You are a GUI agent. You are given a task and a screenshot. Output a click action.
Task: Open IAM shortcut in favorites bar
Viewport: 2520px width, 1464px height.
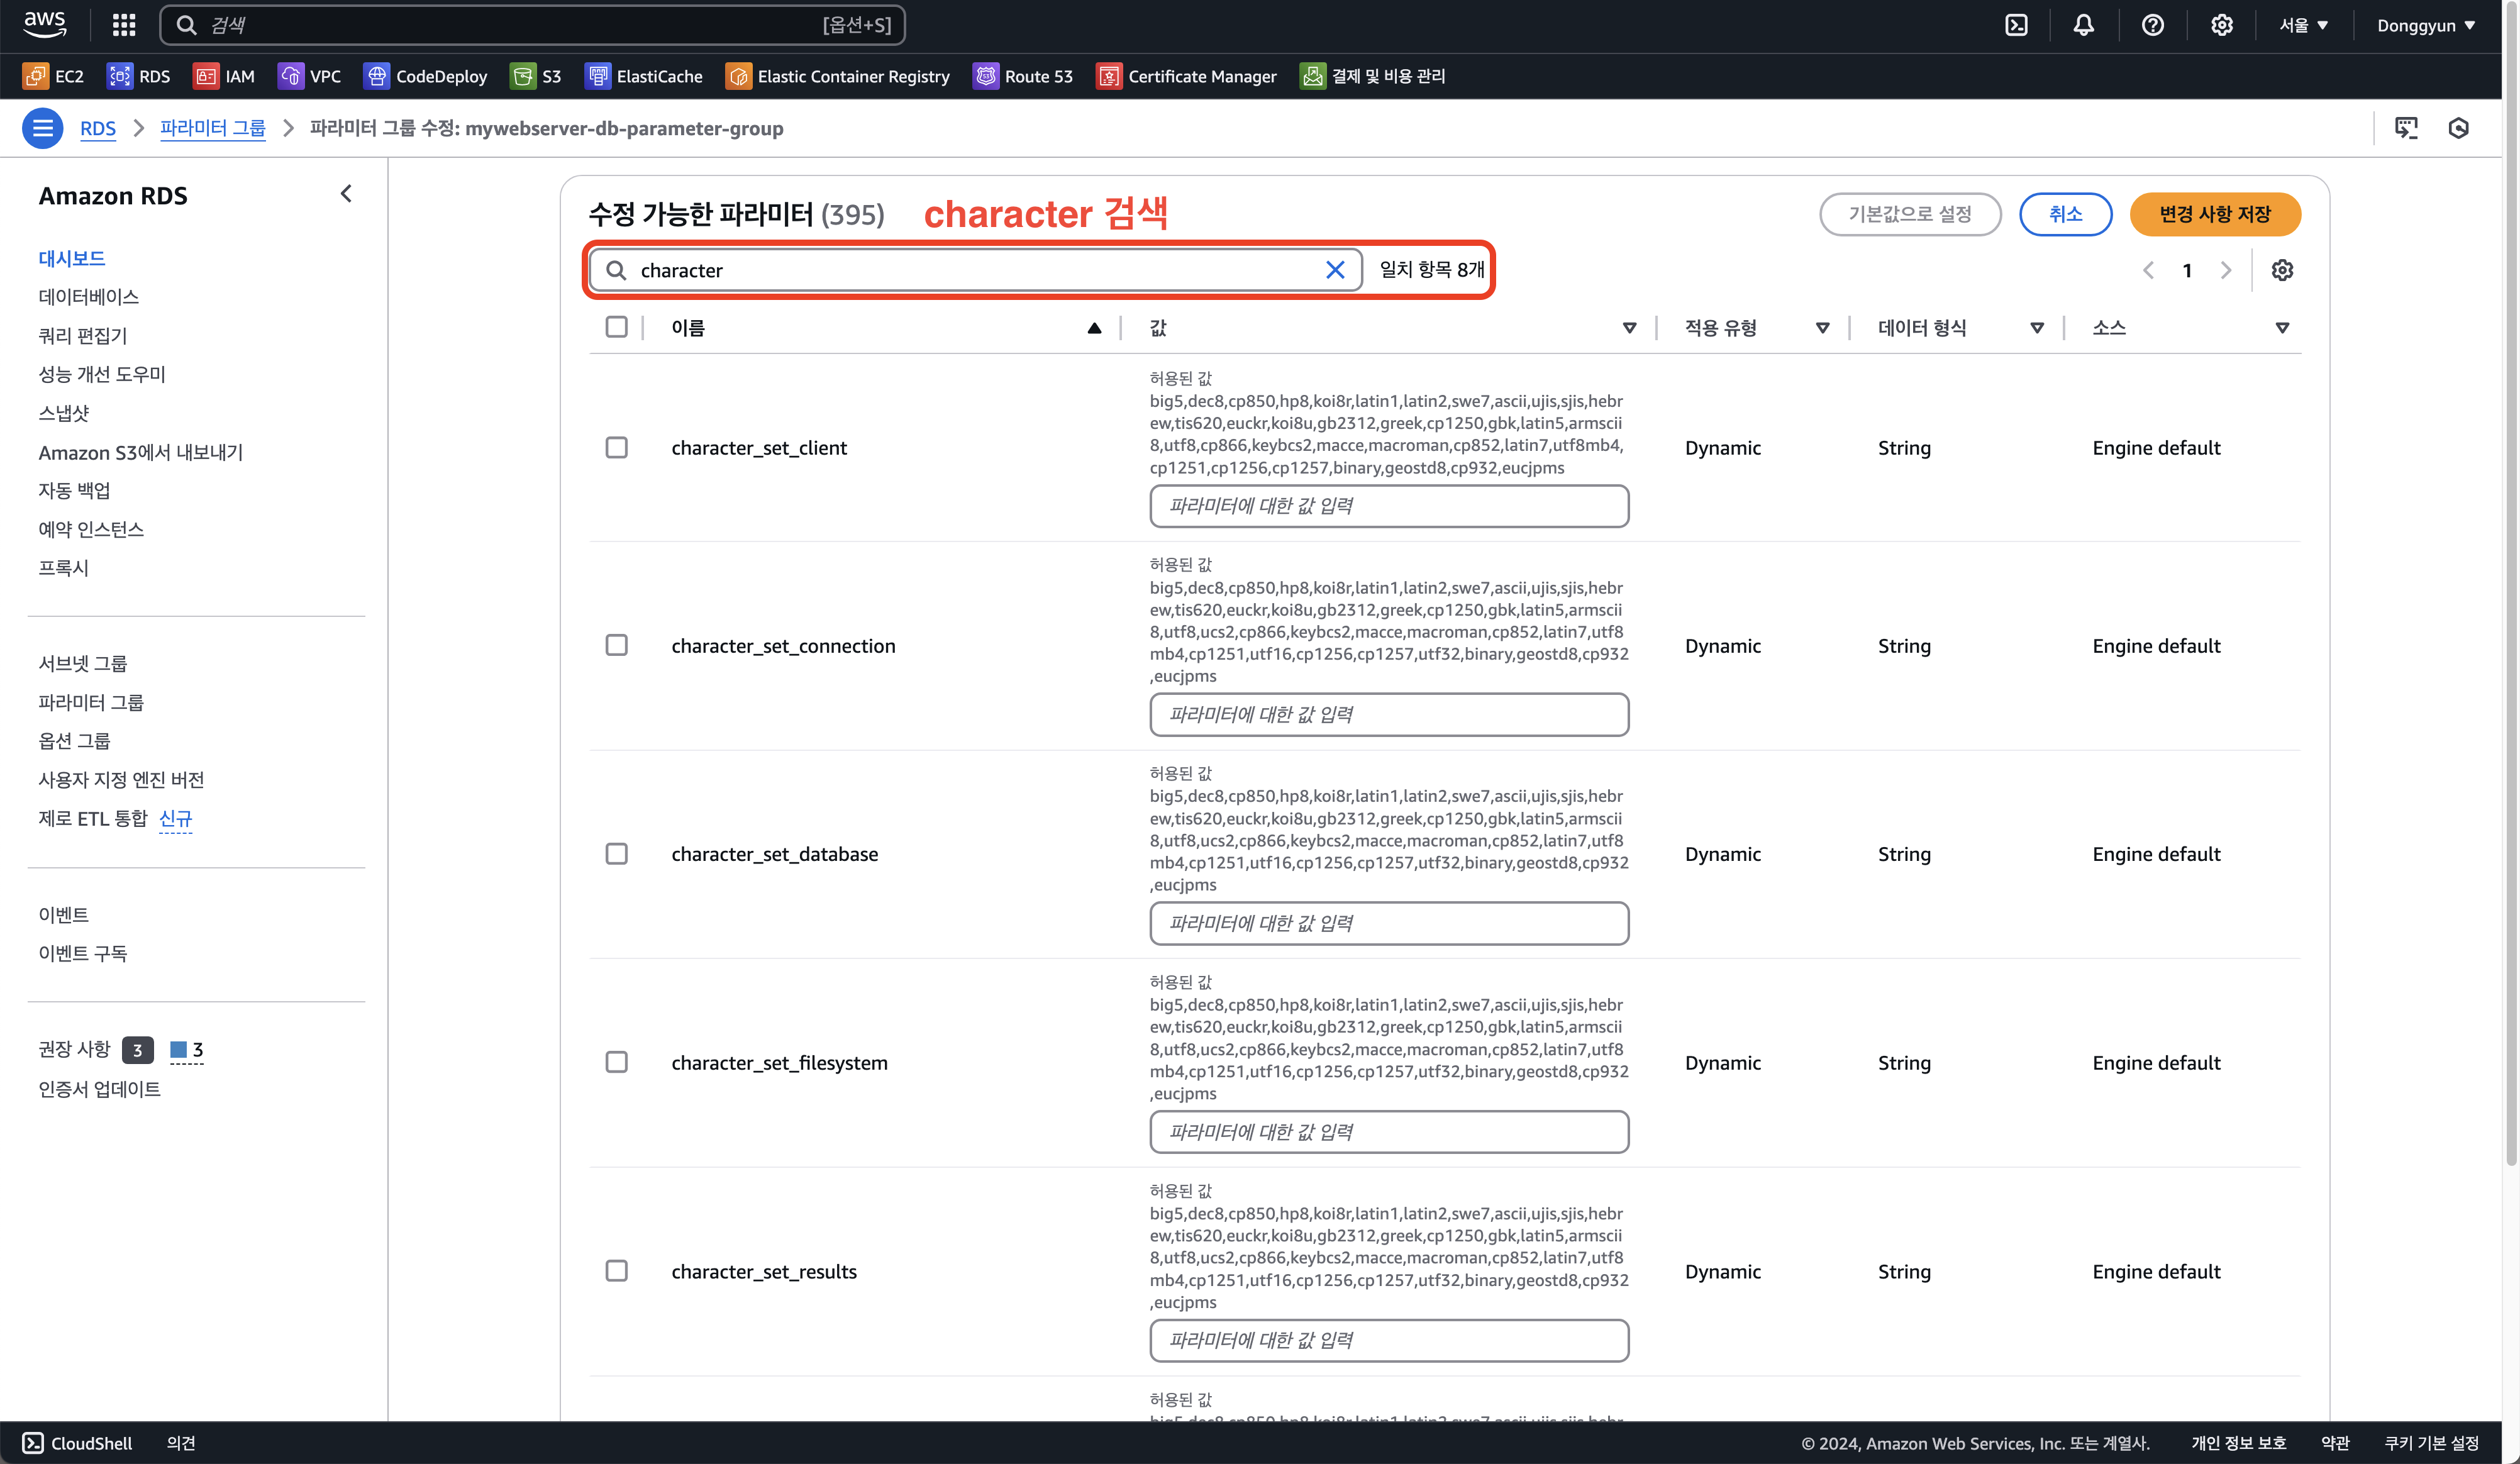point(224,76)
